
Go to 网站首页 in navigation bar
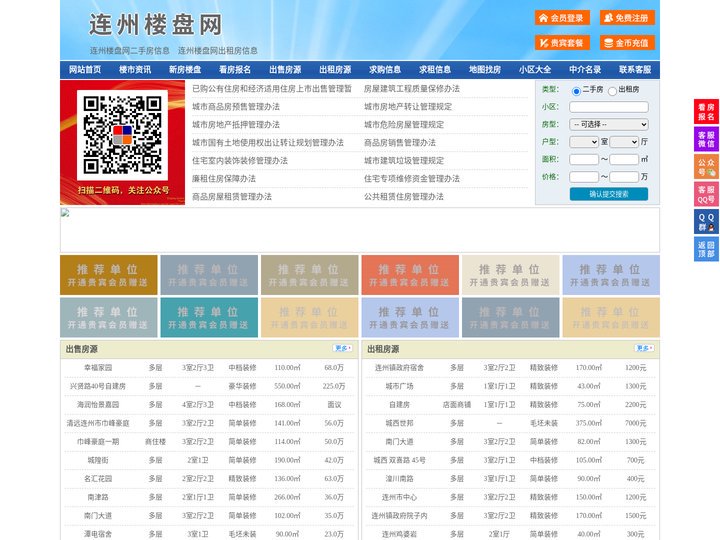tap(85, 70)
